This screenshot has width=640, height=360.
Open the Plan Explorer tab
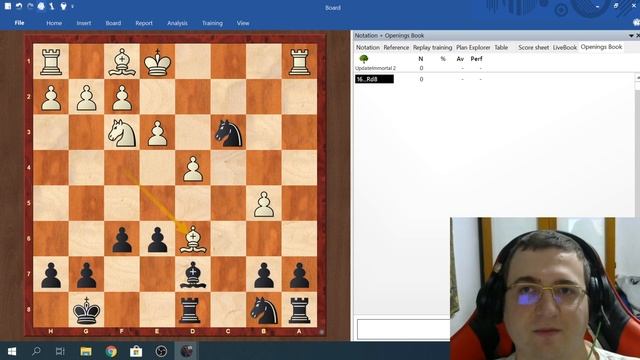pos(473,47)
